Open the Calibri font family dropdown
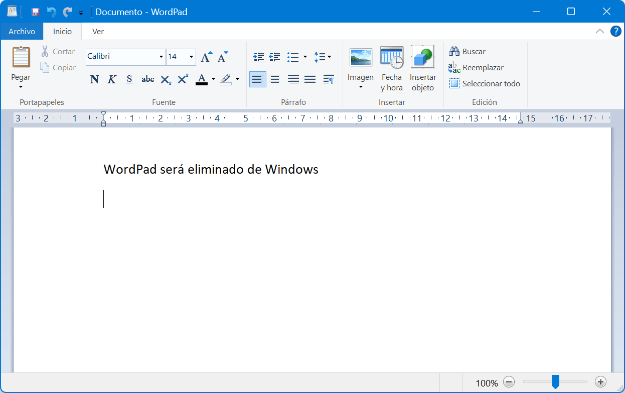The image size is (625, 393). pyautogui.click(x=161, y=57)
